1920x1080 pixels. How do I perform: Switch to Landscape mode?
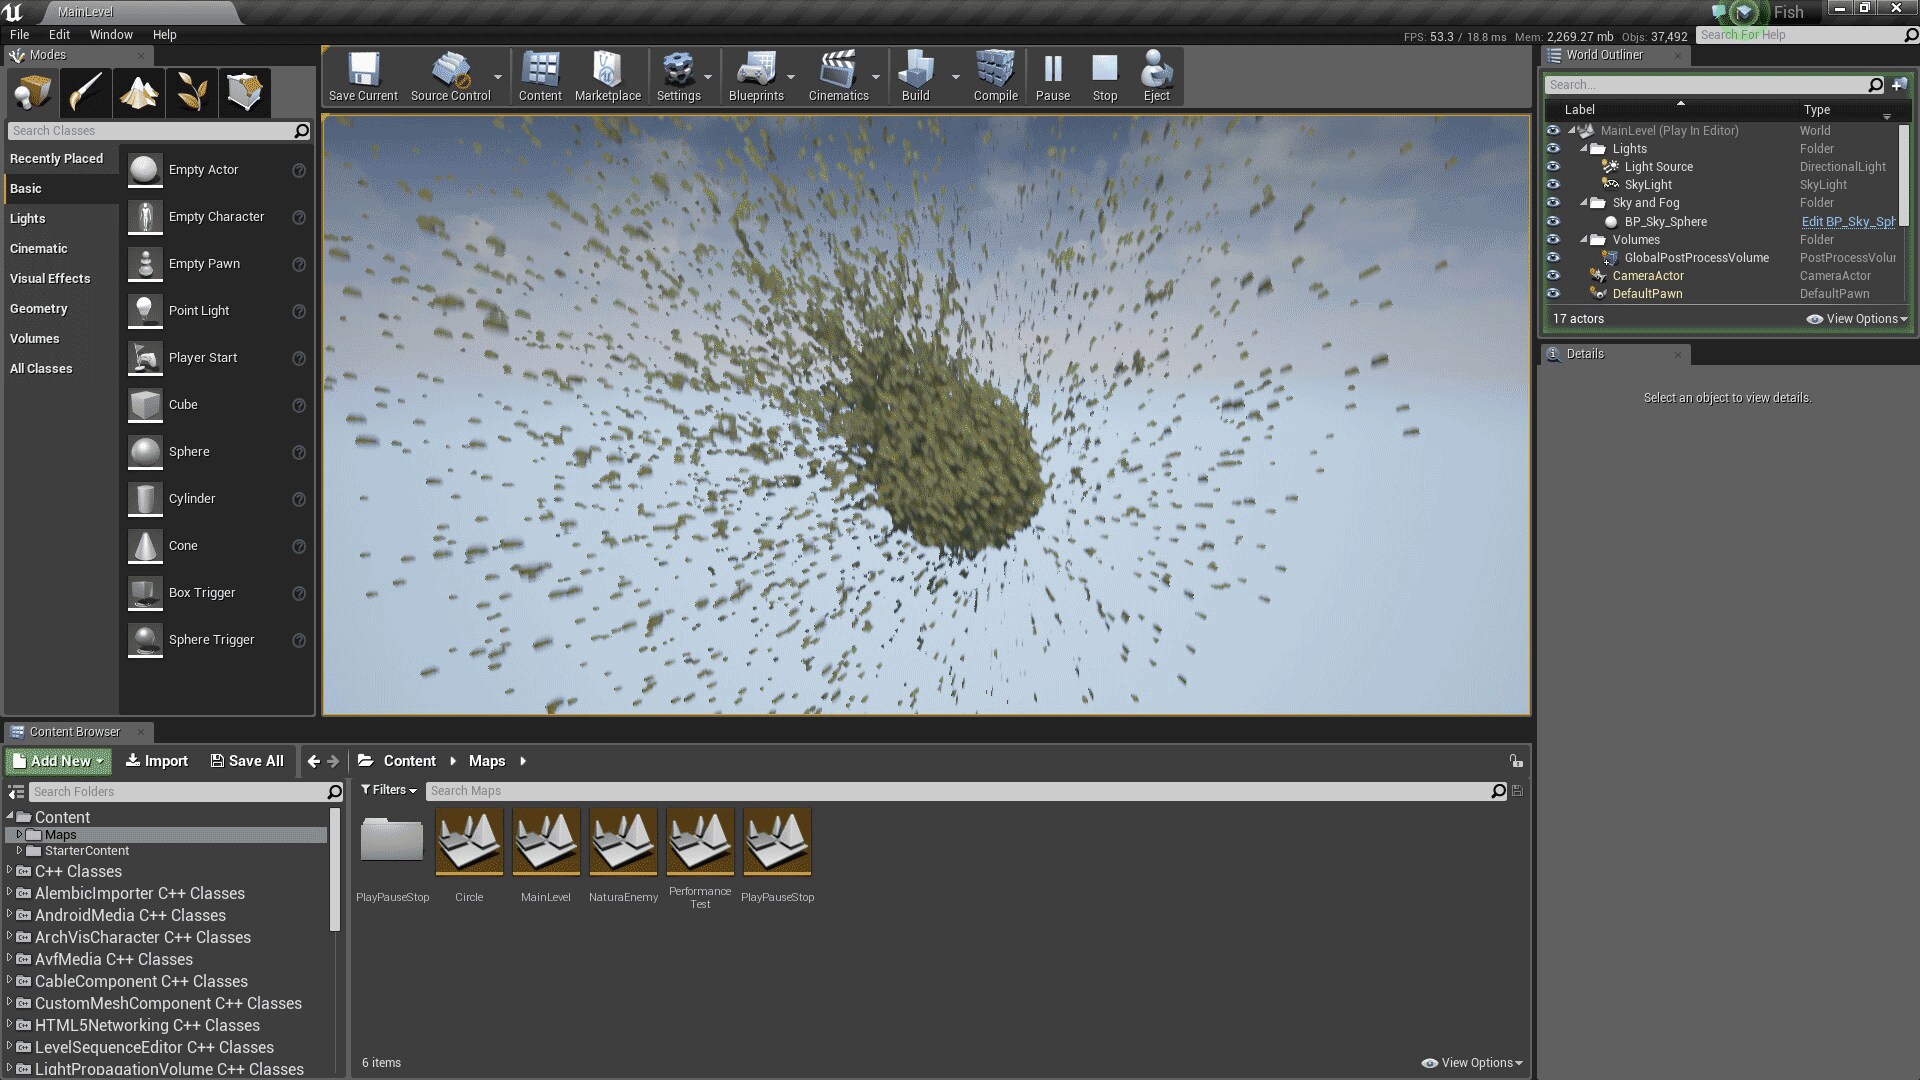point(139,92)
